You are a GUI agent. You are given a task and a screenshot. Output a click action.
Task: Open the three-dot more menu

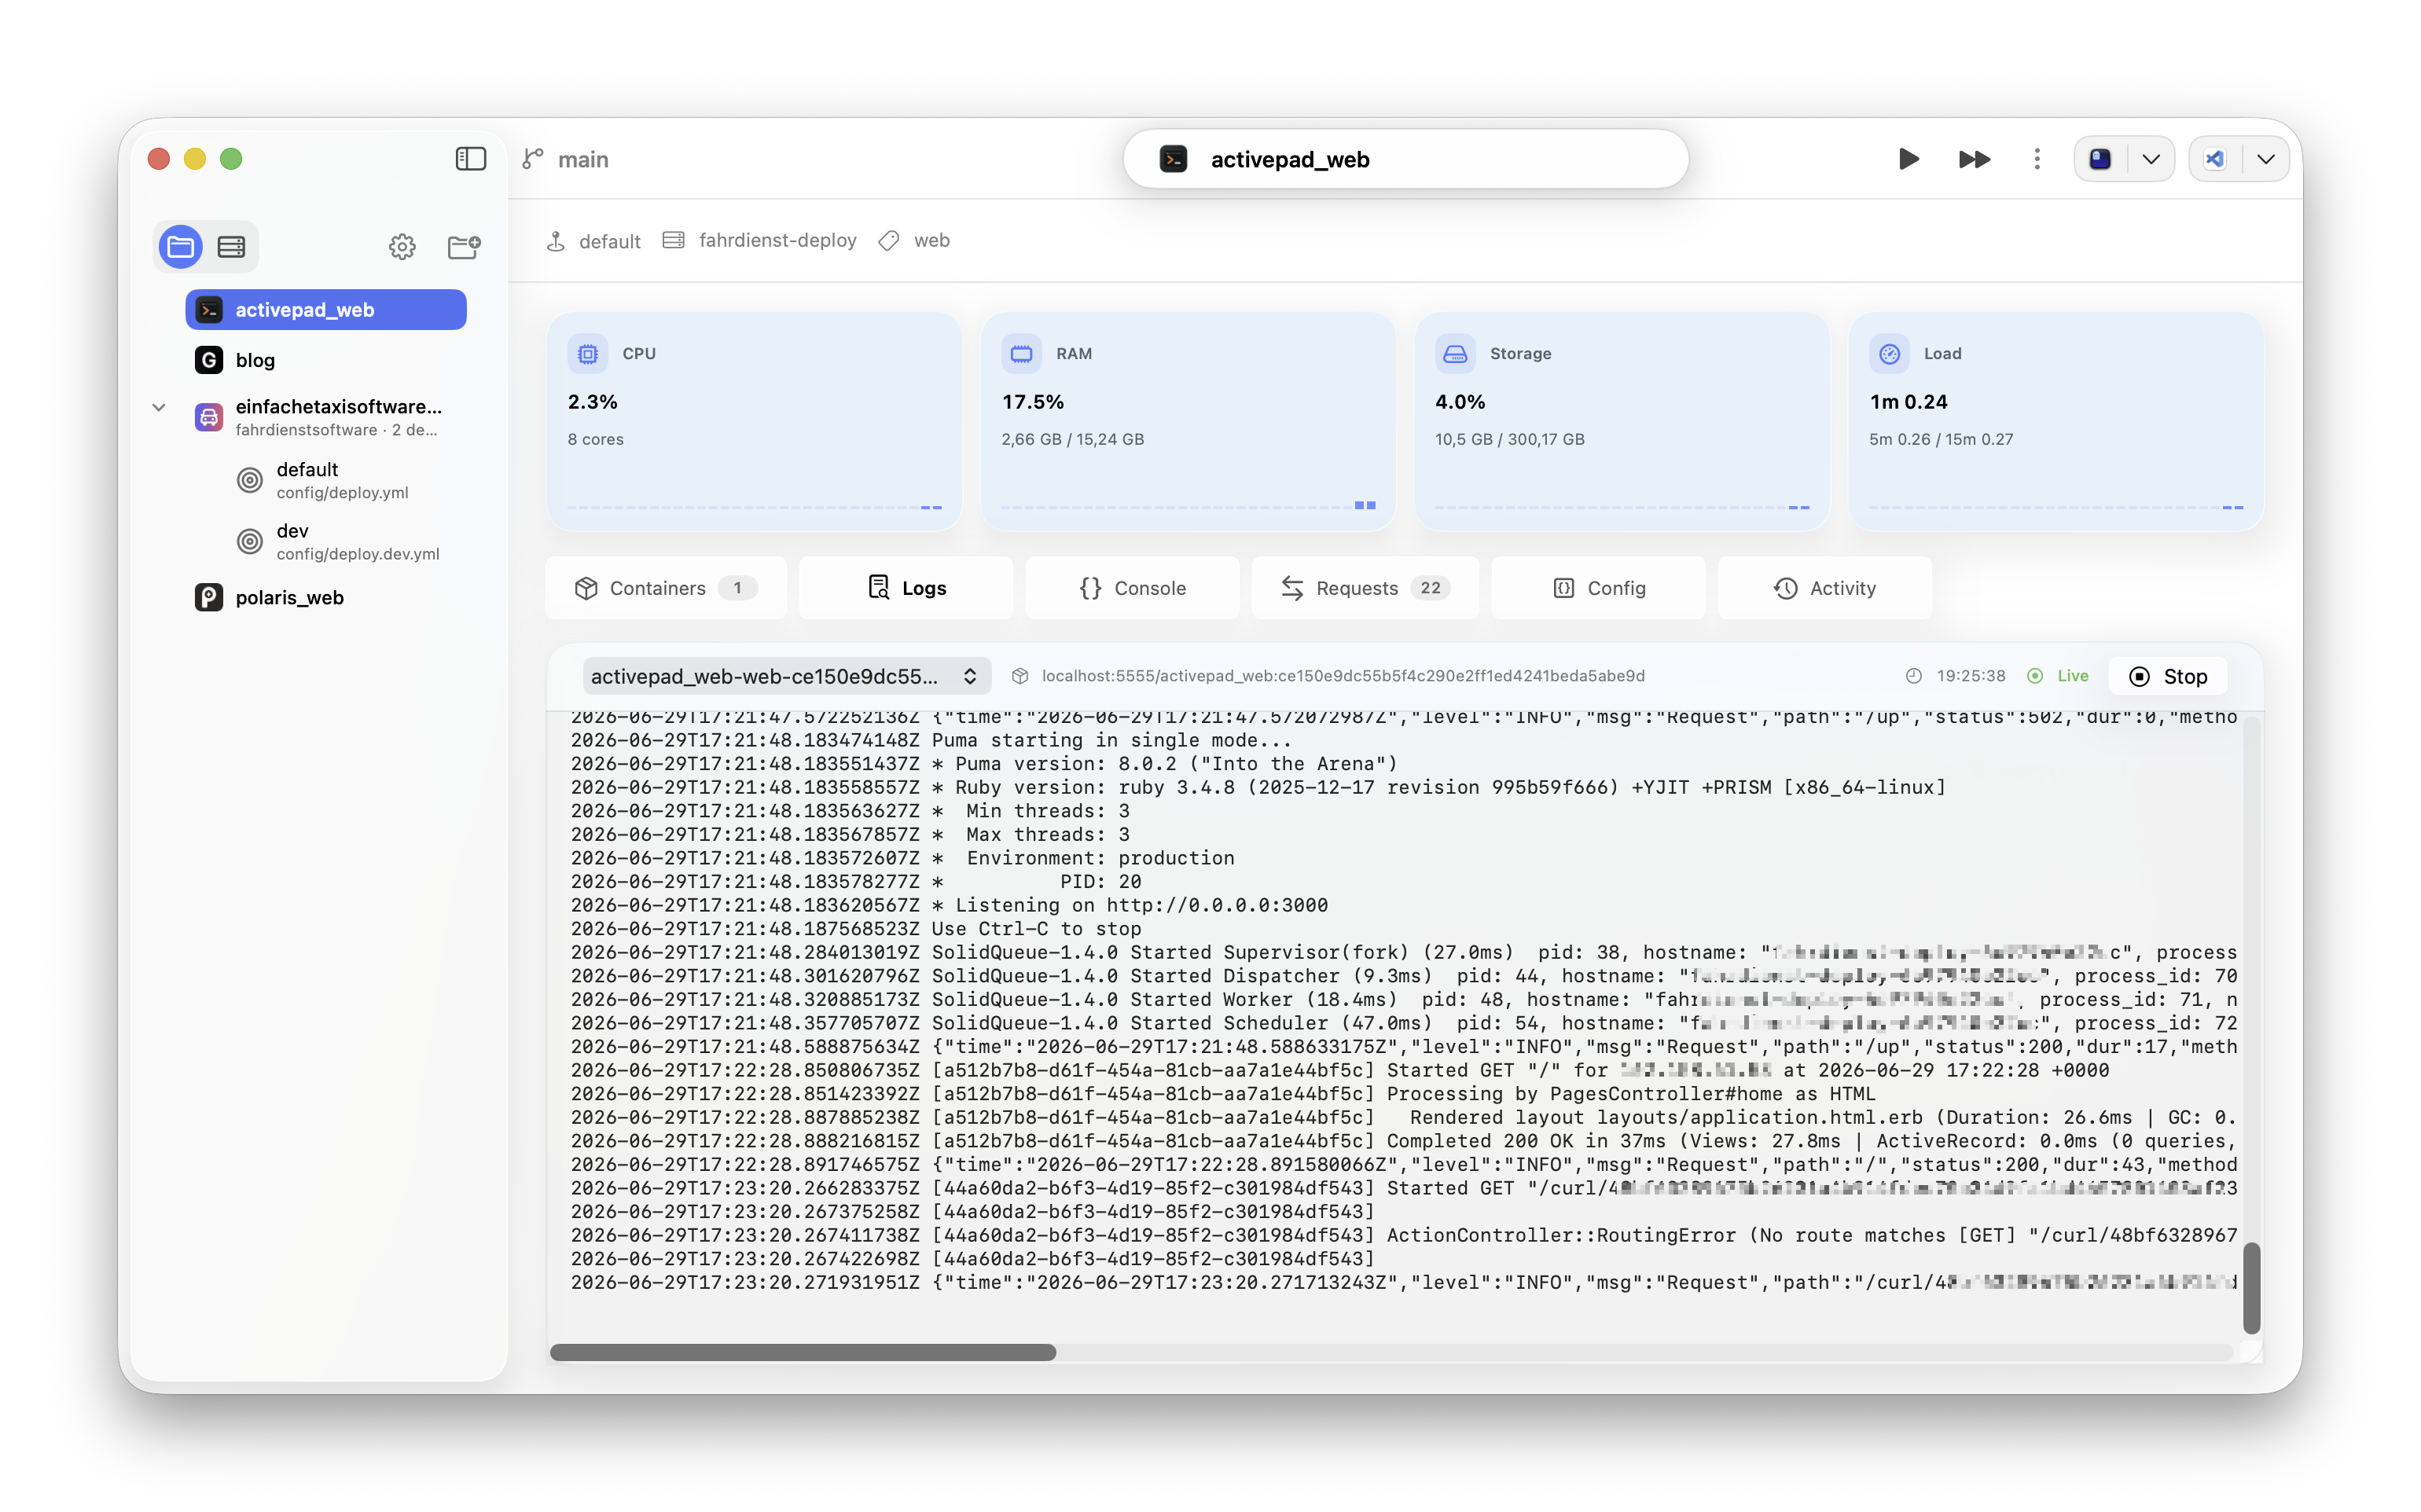(x=2037, y=159)
